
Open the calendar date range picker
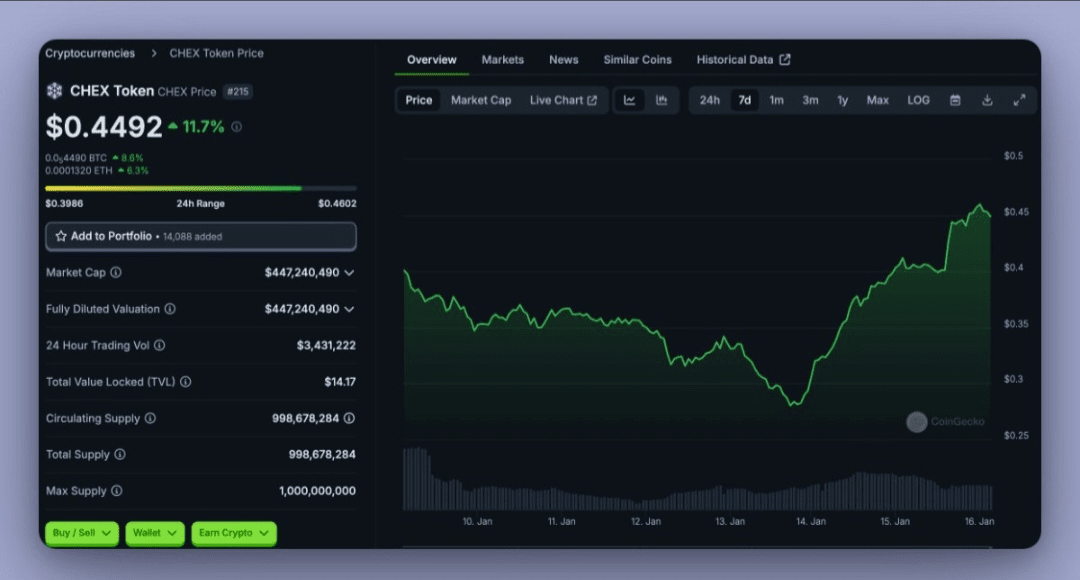[x=955, y=101]
